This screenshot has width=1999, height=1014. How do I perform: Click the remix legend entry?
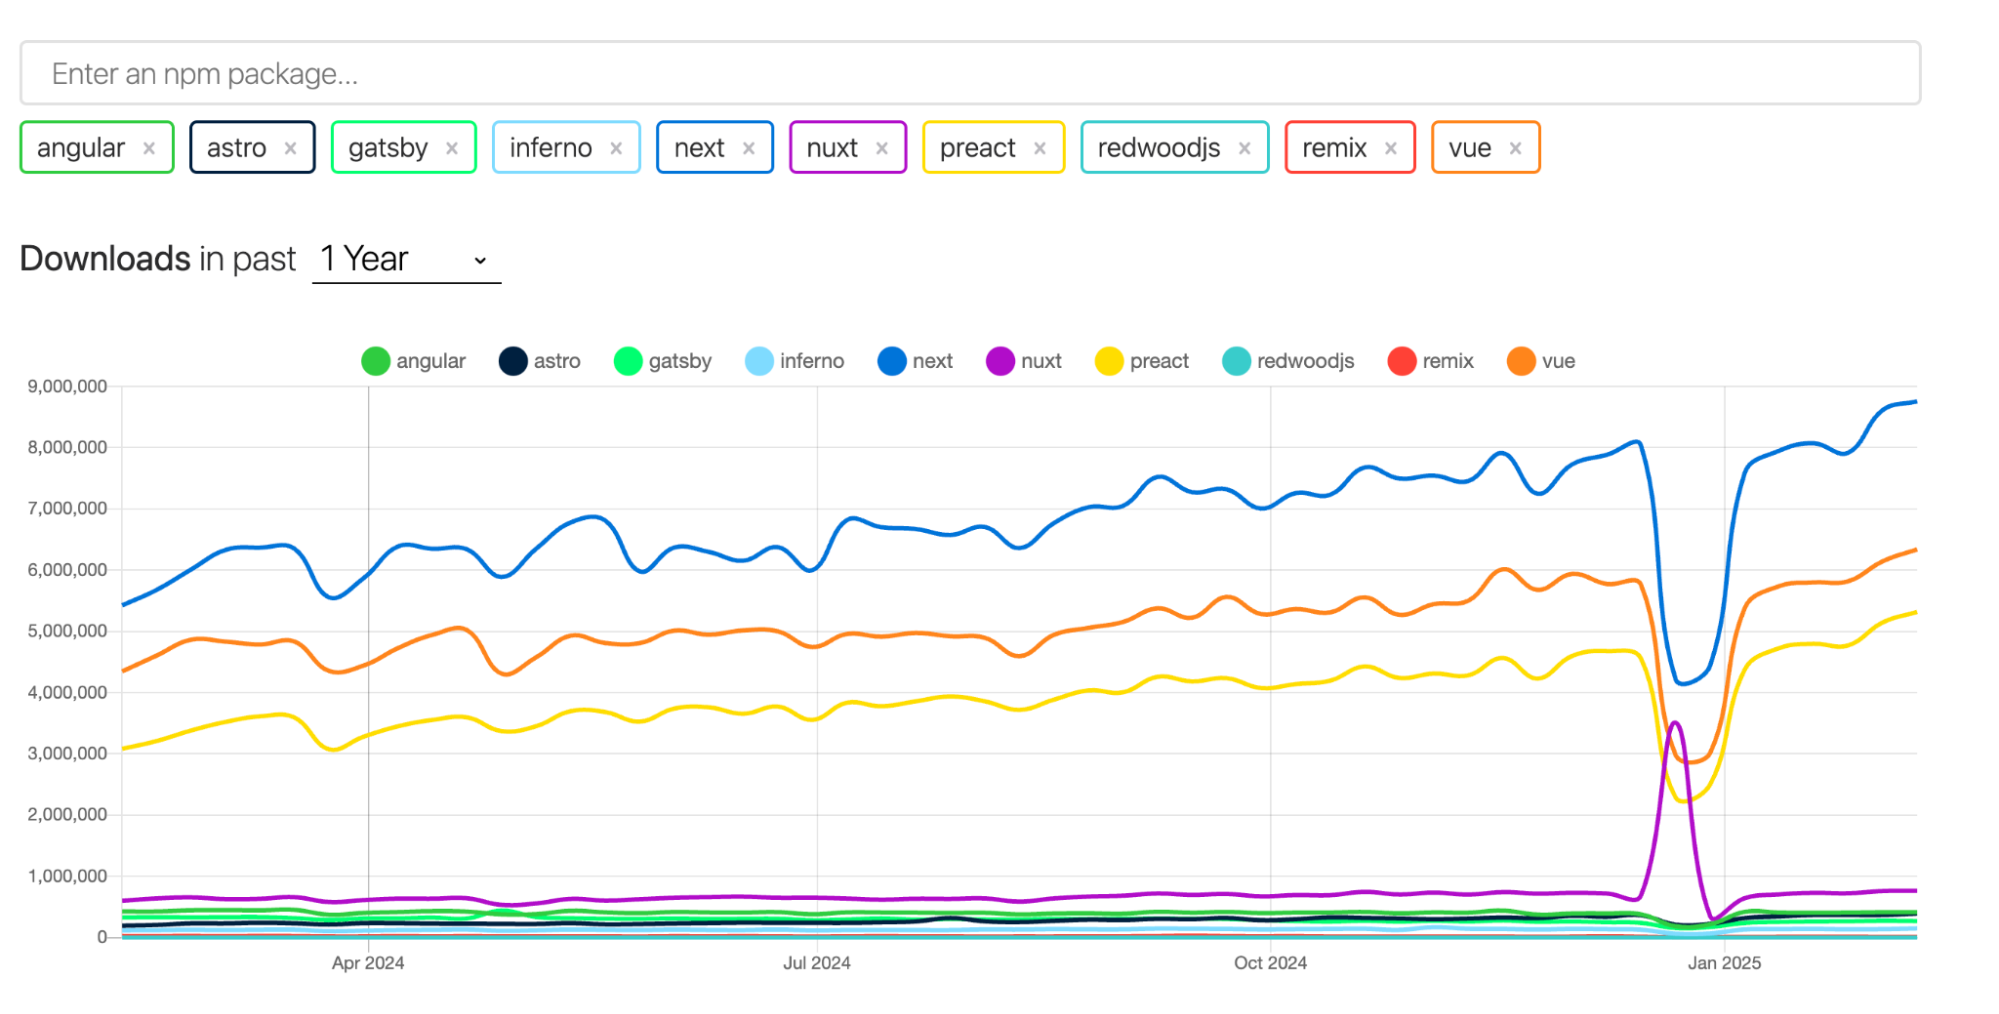(1432, 361)
